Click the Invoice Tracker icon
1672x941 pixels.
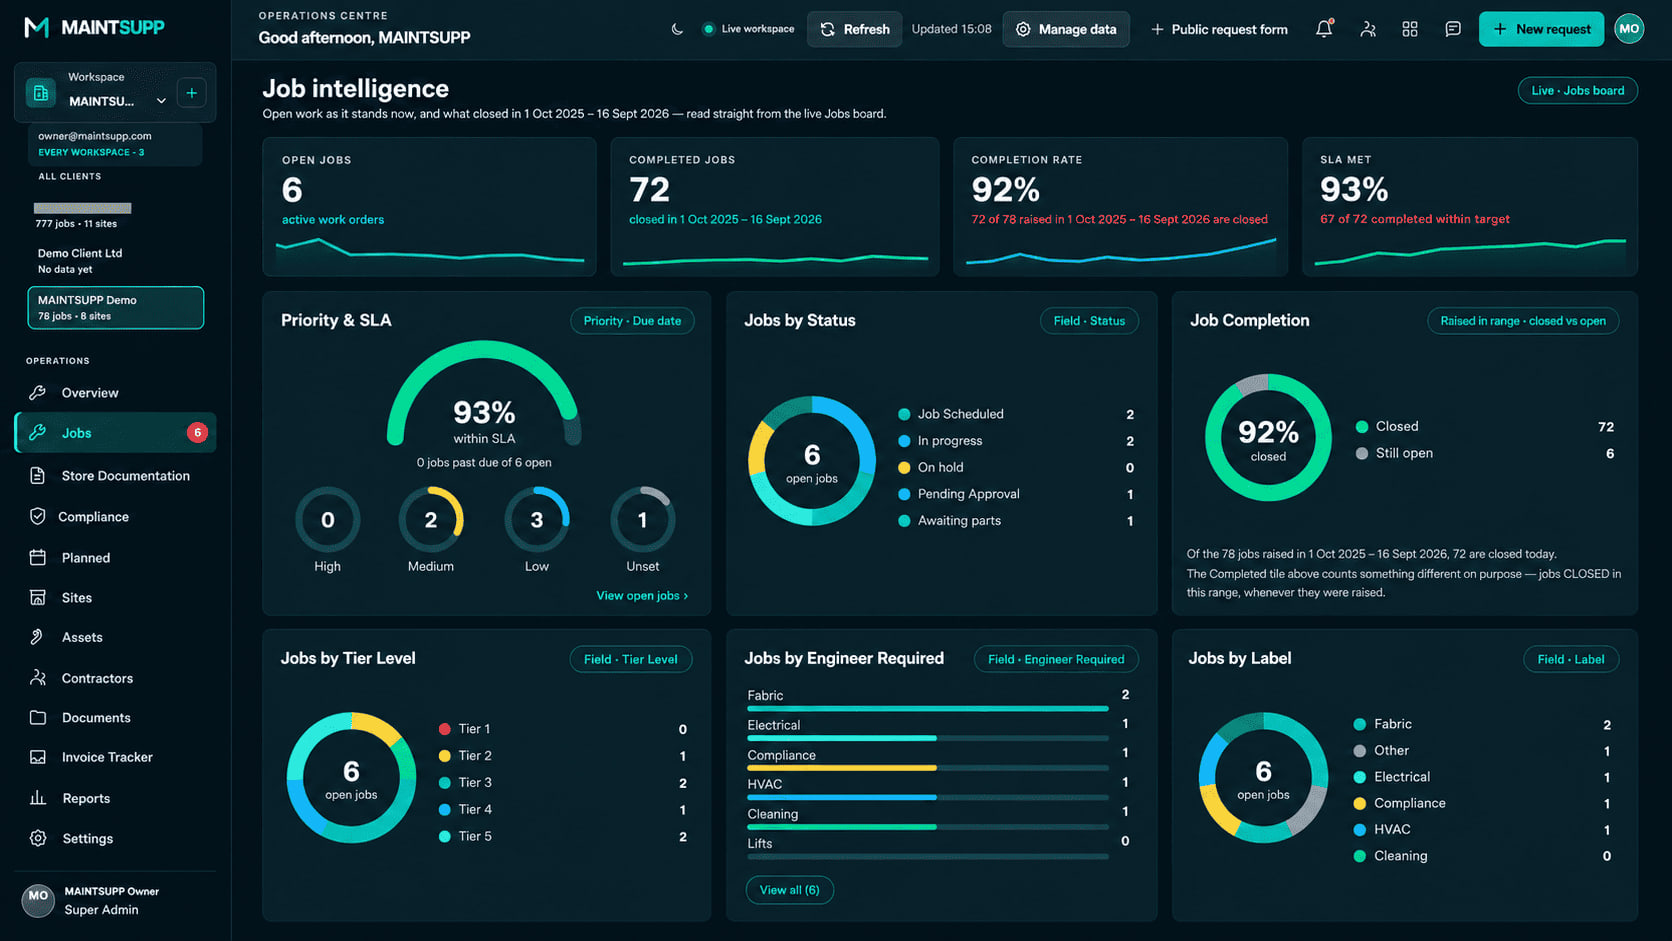pyautogui.click(x=38, y=757)
